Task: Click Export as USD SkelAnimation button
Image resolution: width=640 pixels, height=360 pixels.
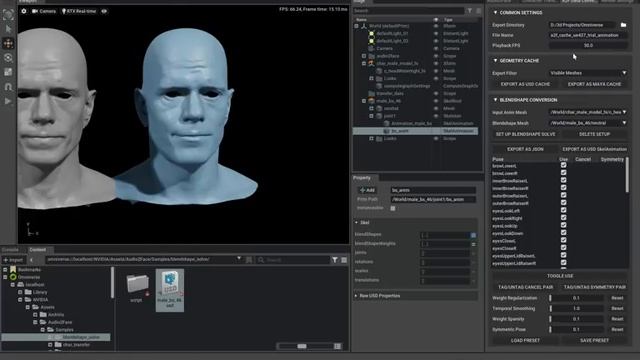Action: pyautogui.click(x=594, y=149)
